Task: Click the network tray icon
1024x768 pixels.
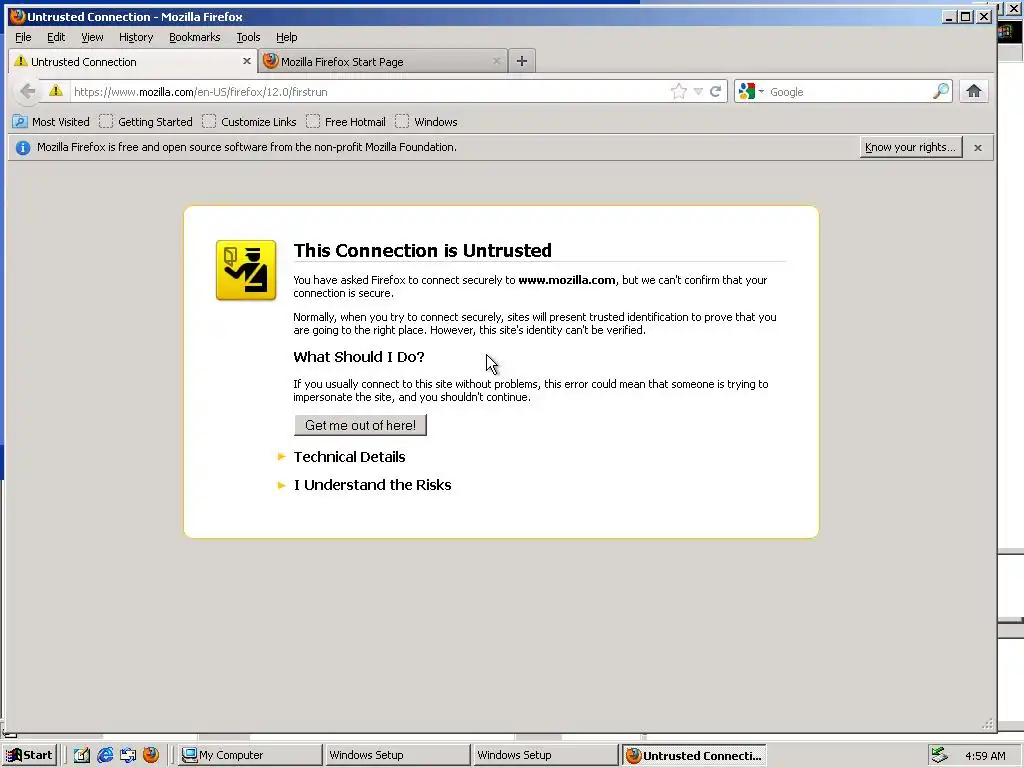Action: [x=940, y=755]
